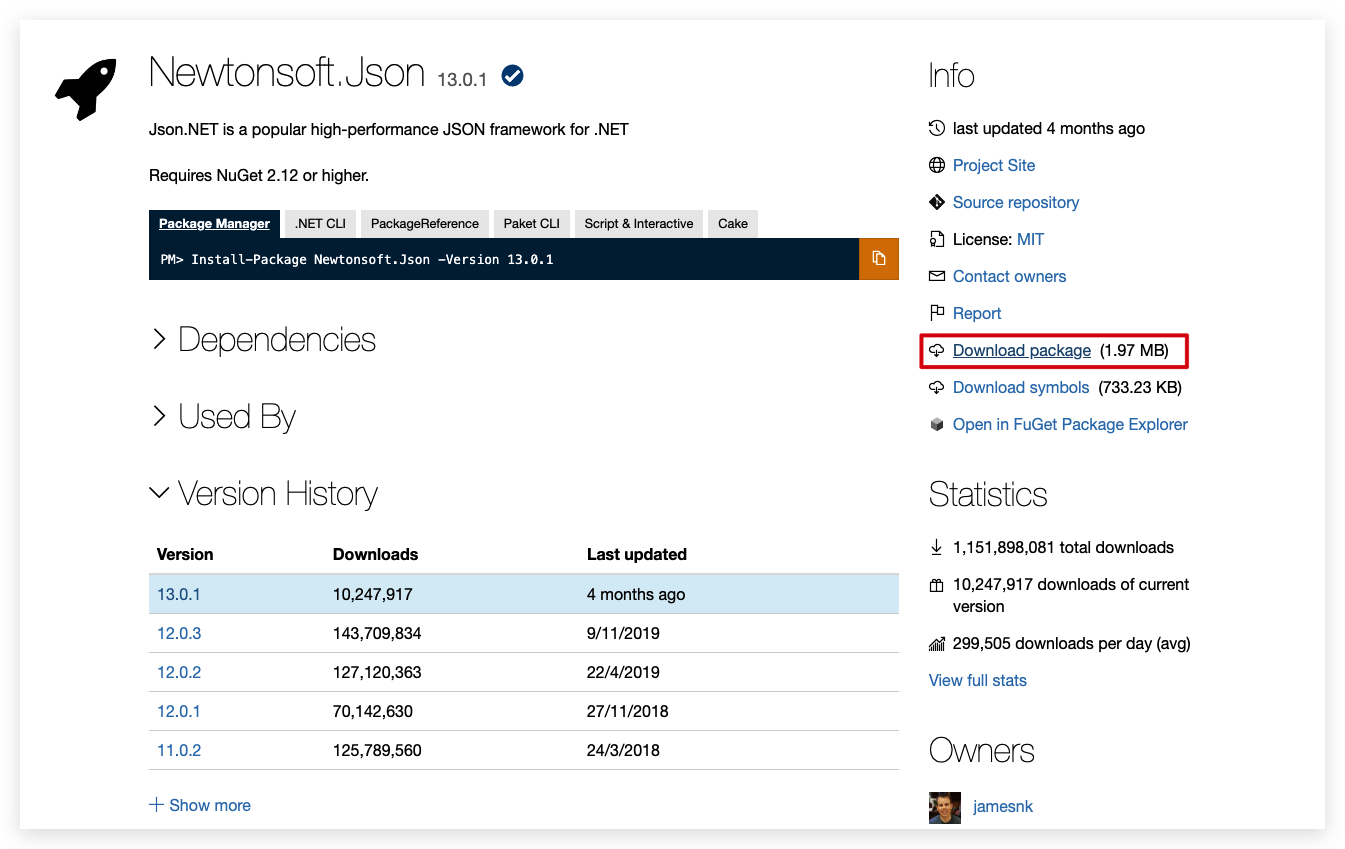This screenshot has height=849, width=1345.
Task: Click the 125,789,560 downloads cell
Action: [377, 750]
